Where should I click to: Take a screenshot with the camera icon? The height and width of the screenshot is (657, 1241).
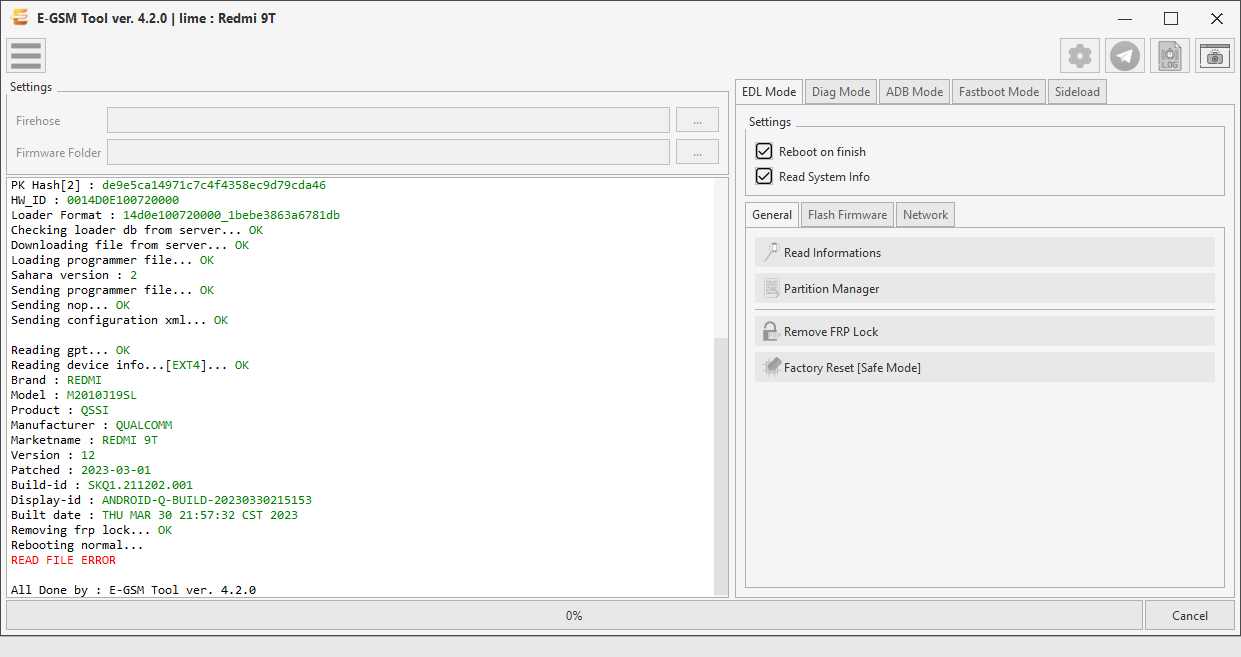point(1215,56)
